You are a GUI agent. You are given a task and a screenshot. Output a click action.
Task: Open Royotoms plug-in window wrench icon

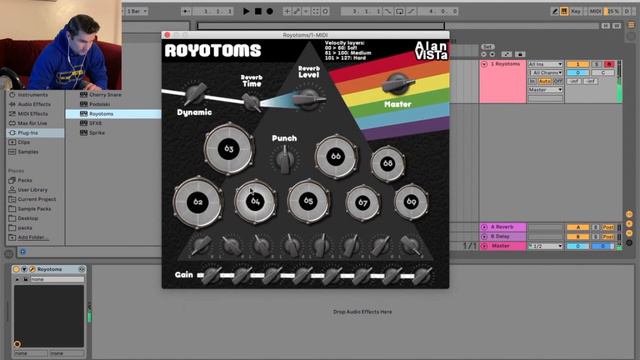32,269
